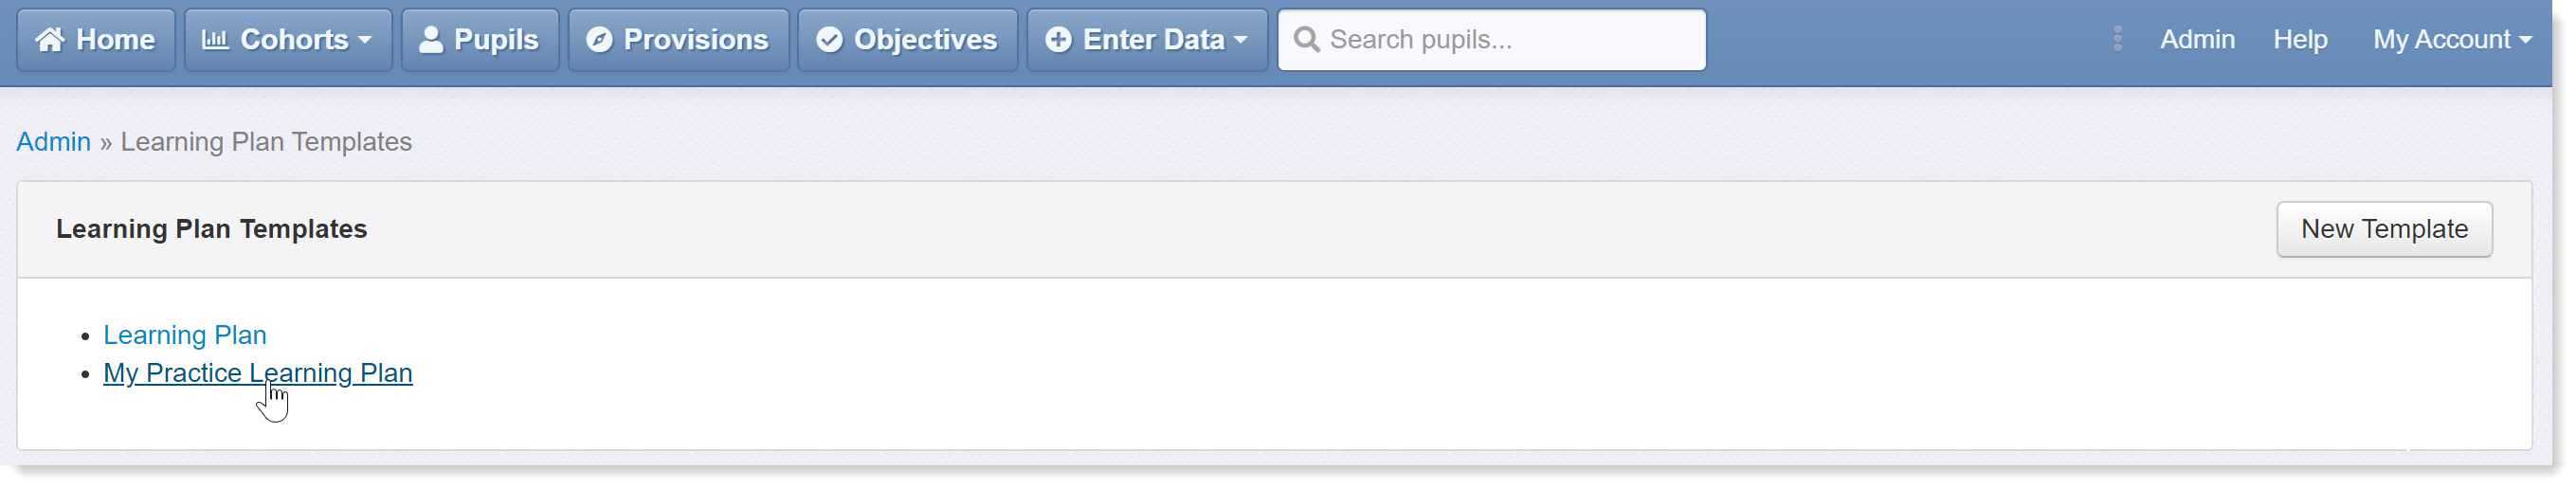The image size is (2576, 489).
Task: Click the Home house icon
Action: [x=50, y=40]
